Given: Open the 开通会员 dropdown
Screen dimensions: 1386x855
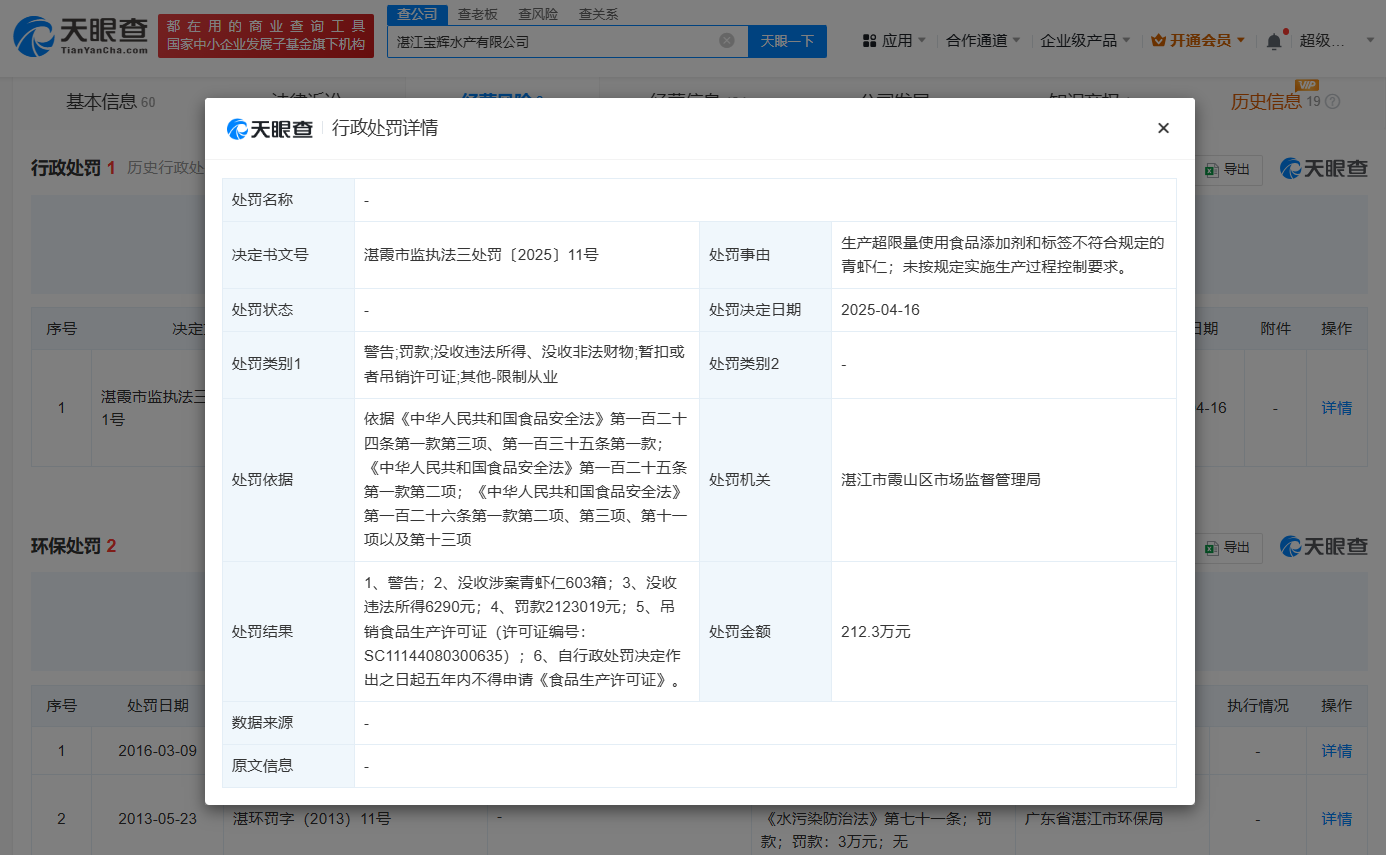Looking at the screenshot, I should [x=1198, y=41].
